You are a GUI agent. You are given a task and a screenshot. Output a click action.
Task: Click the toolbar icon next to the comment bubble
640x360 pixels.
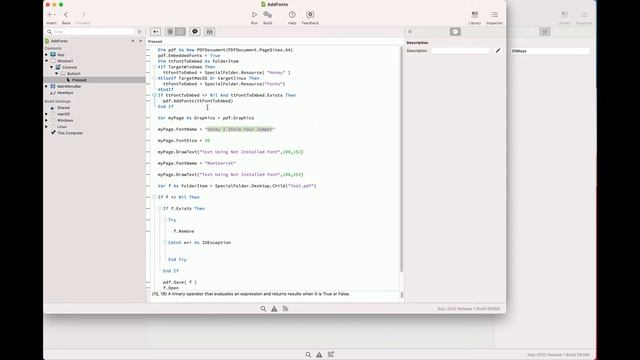pyautogui.click(x=209, y=31)
